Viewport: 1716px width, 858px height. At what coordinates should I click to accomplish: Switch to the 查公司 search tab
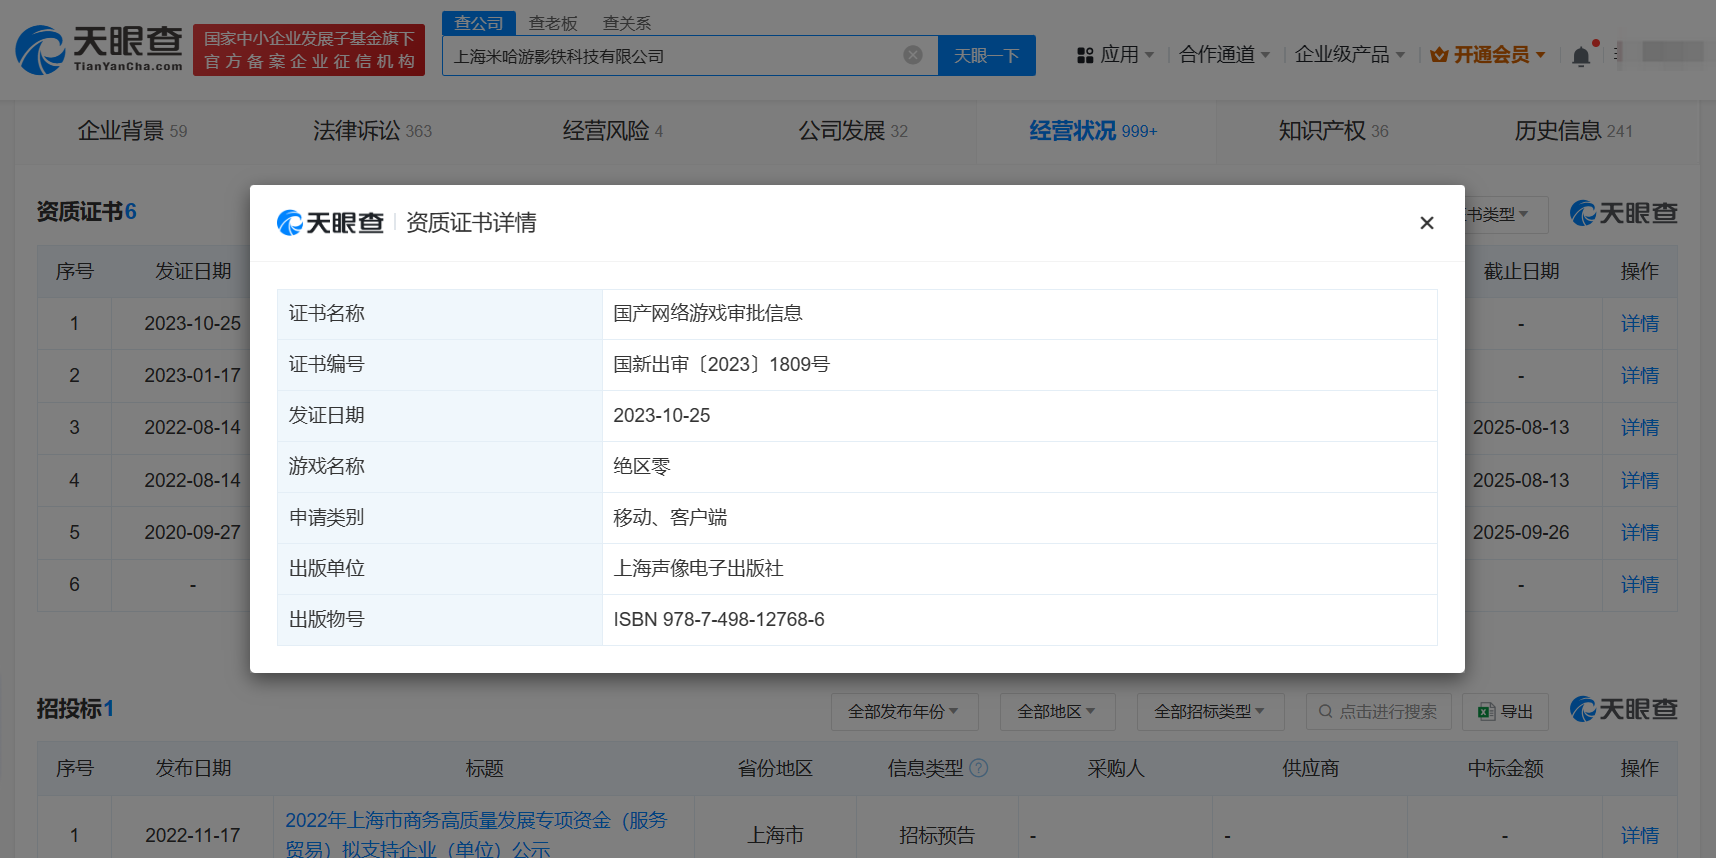(x=479, y=23)
